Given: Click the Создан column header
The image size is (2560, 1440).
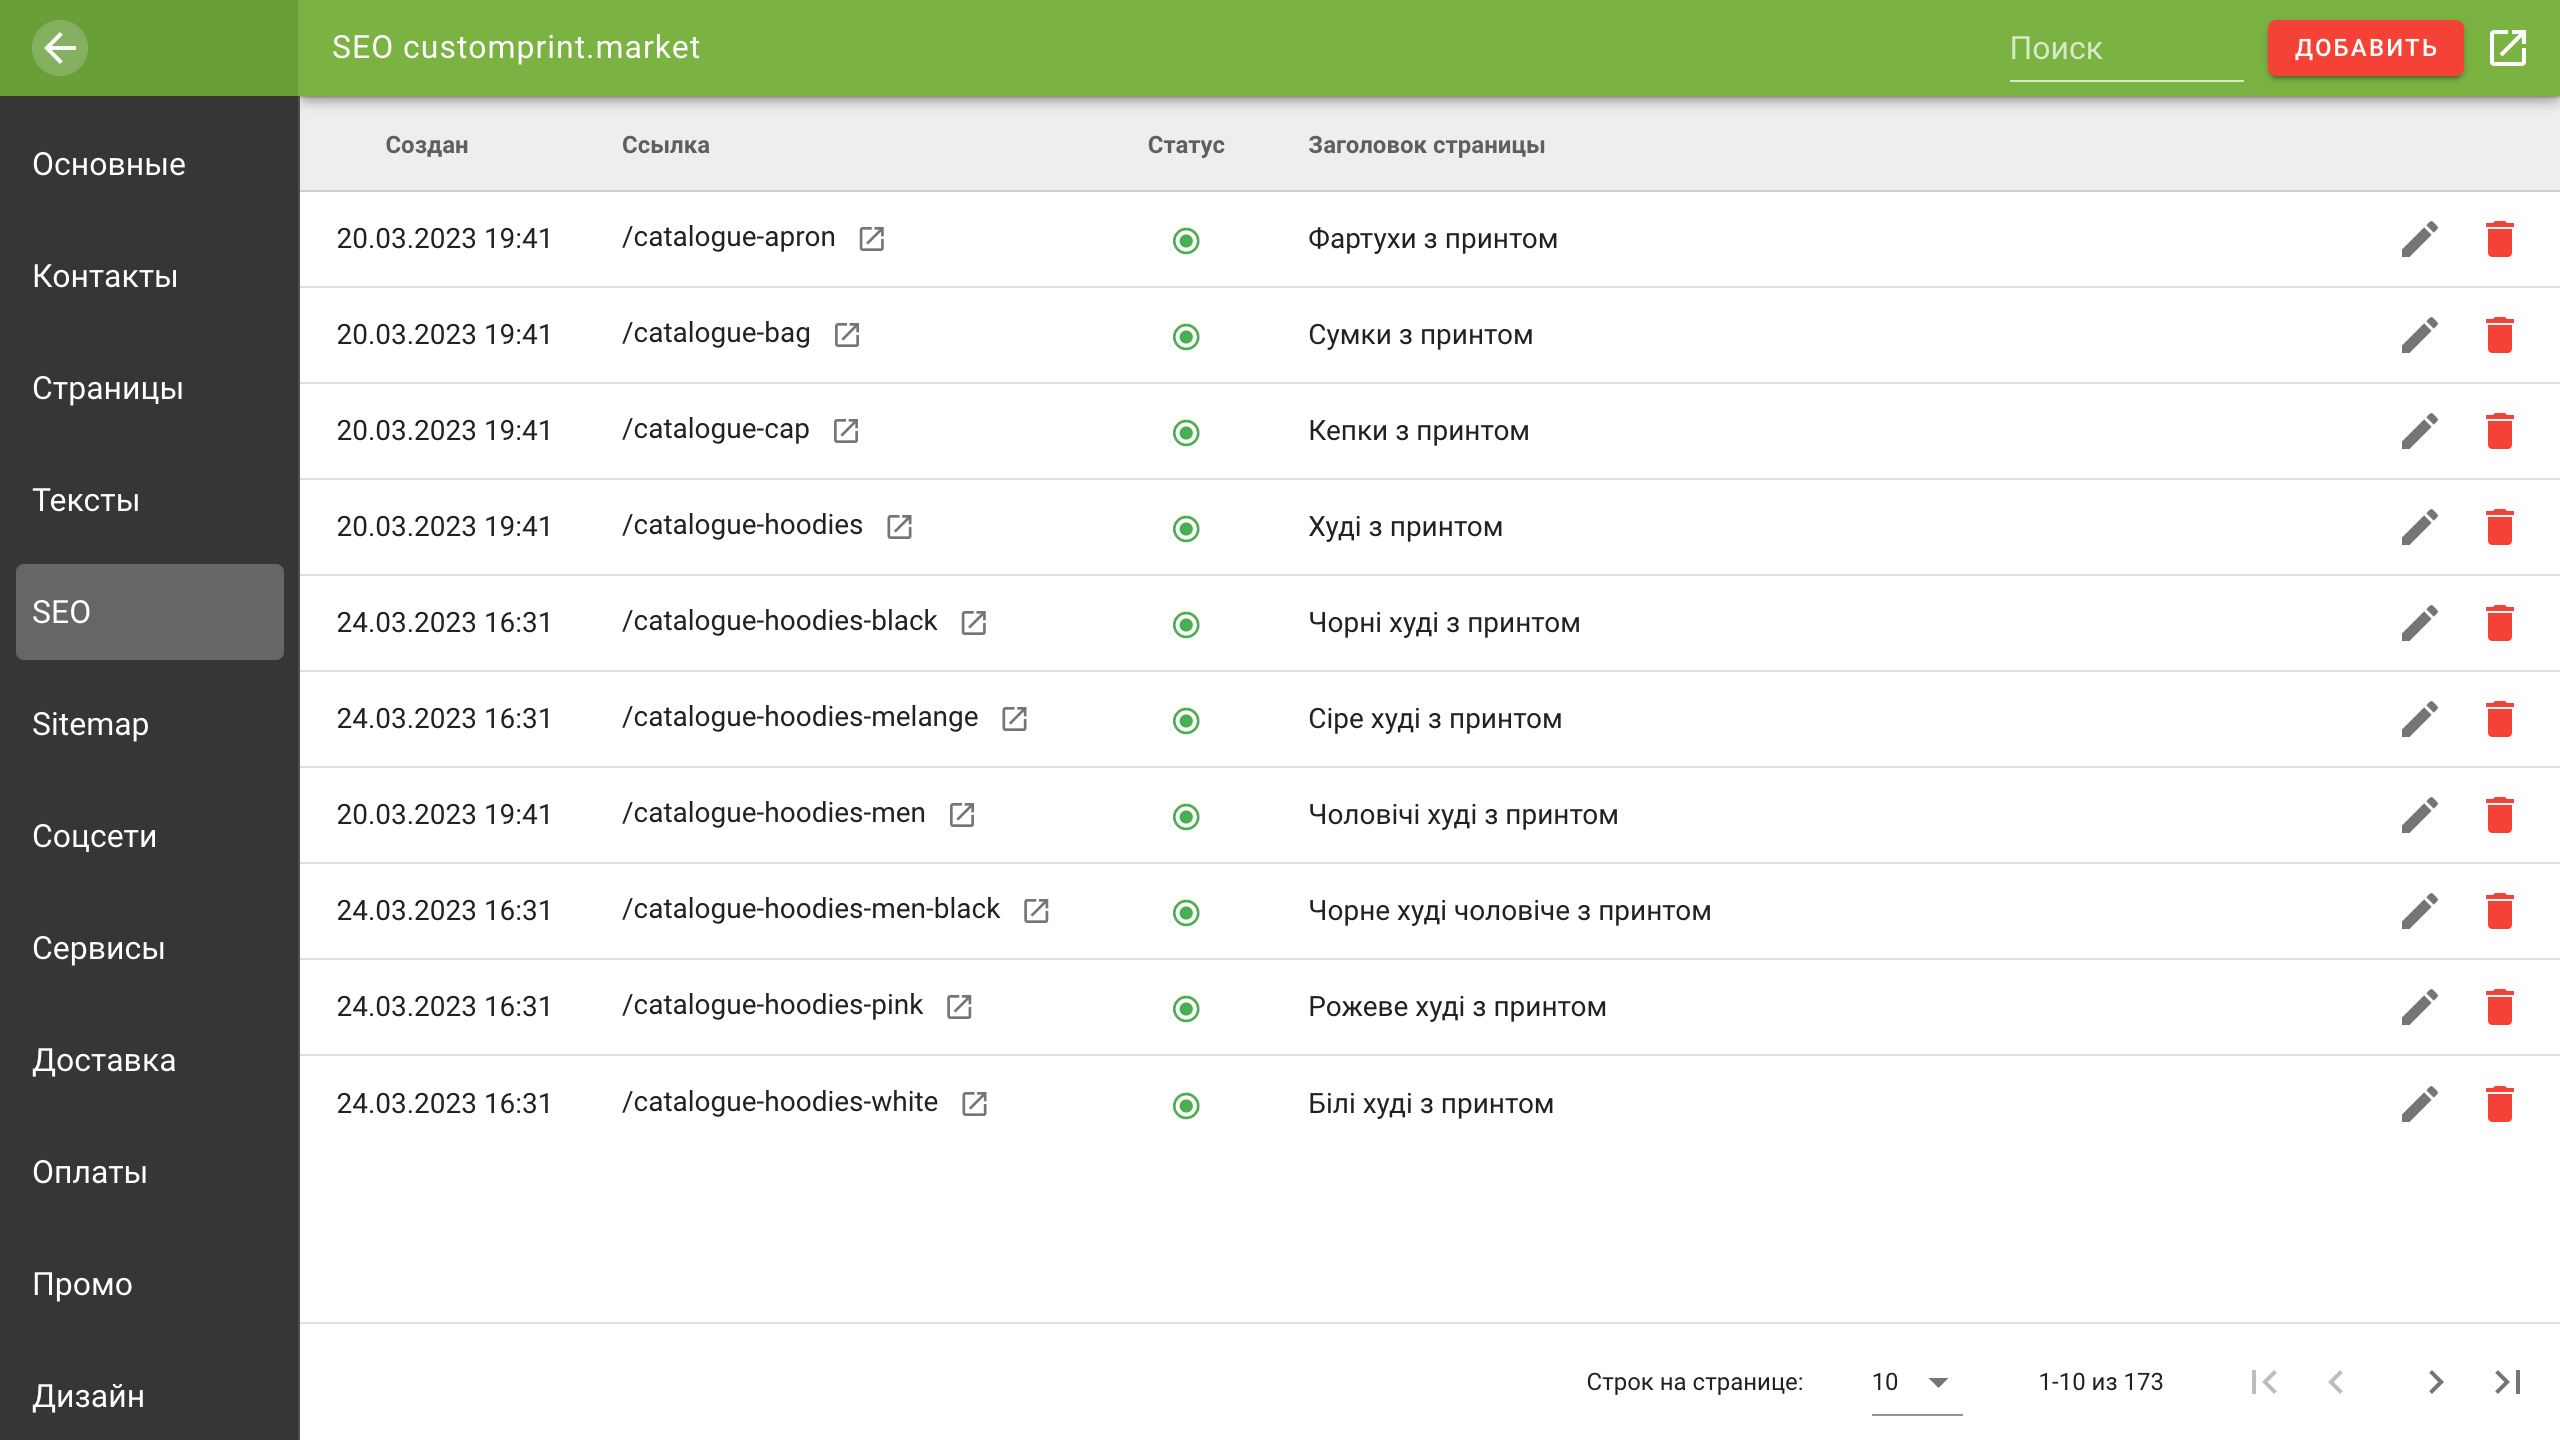Looking at the screenshot, I should [x=427, y=145].
